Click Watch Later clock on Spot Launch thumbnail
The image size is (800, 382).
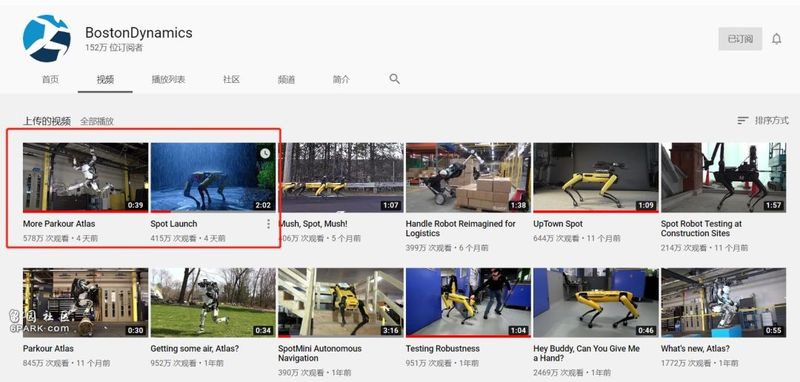tap(265, 153)
